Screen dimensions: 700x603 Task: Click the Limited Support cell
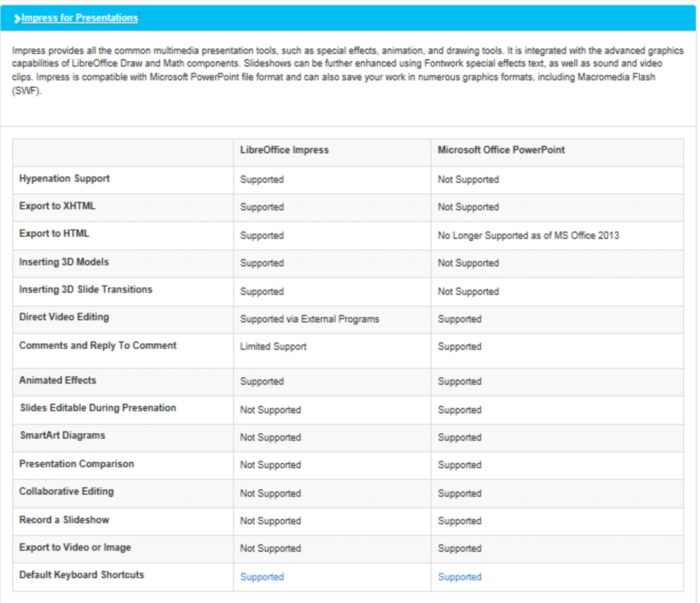(273, 347)
